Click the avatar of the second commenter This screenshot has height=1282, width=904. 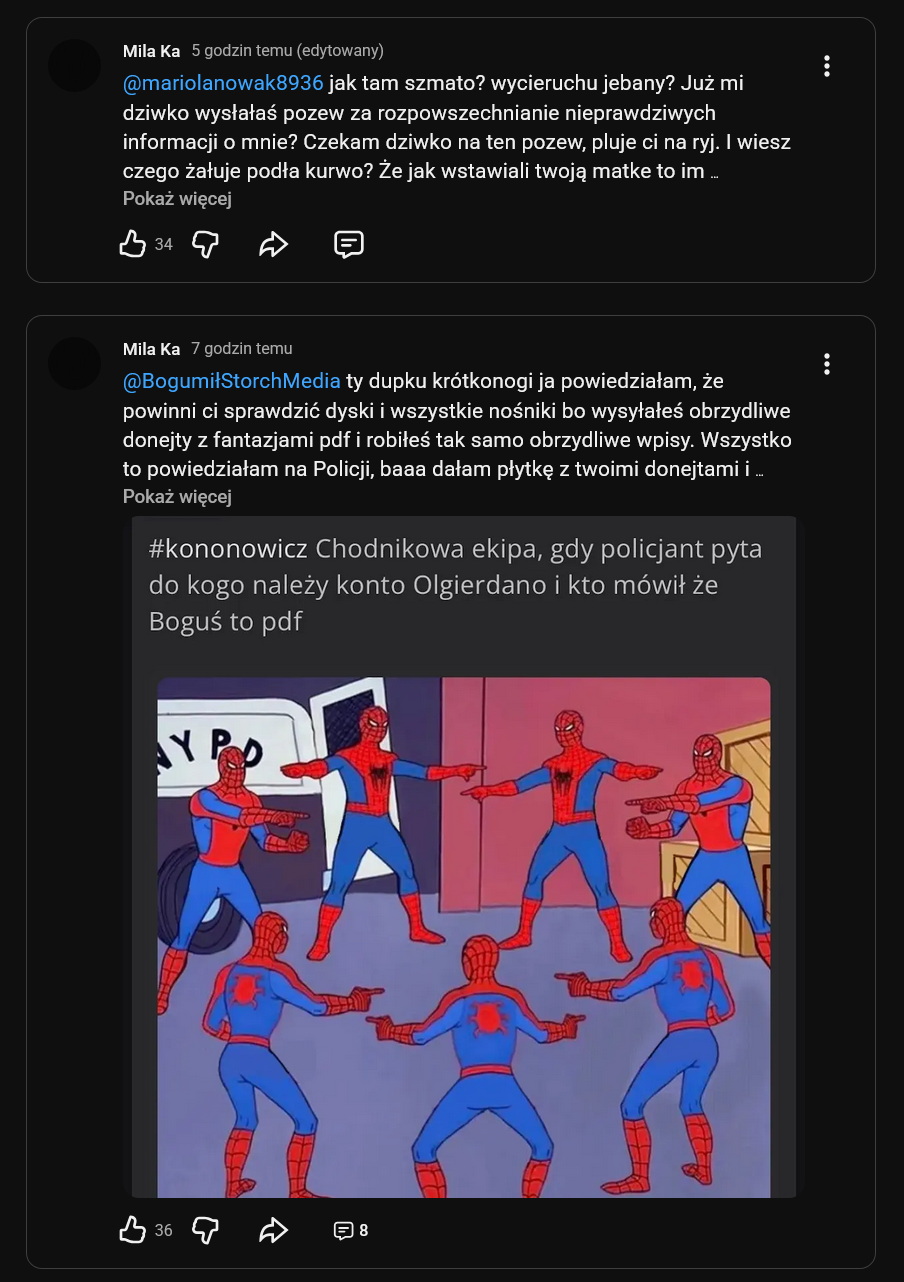pos(74,364)
